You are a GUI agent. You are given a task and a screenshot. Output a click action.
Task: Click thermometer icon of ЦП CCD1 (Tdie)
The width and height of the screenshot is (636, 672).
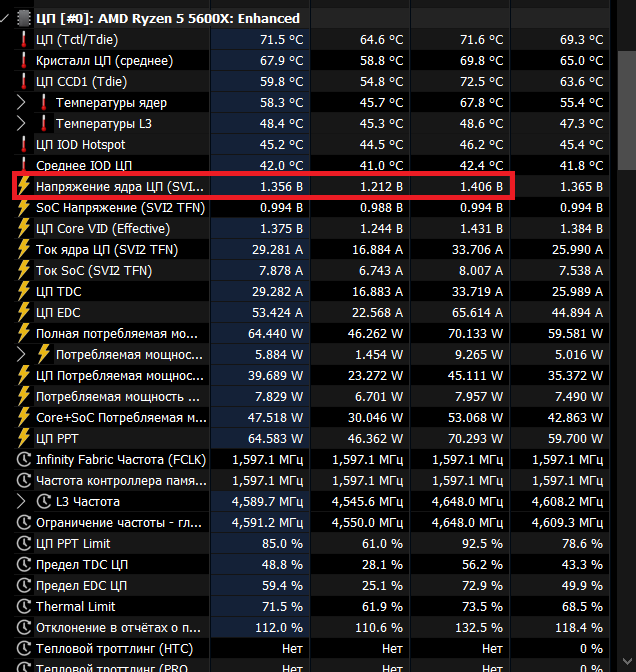(24, 81)
